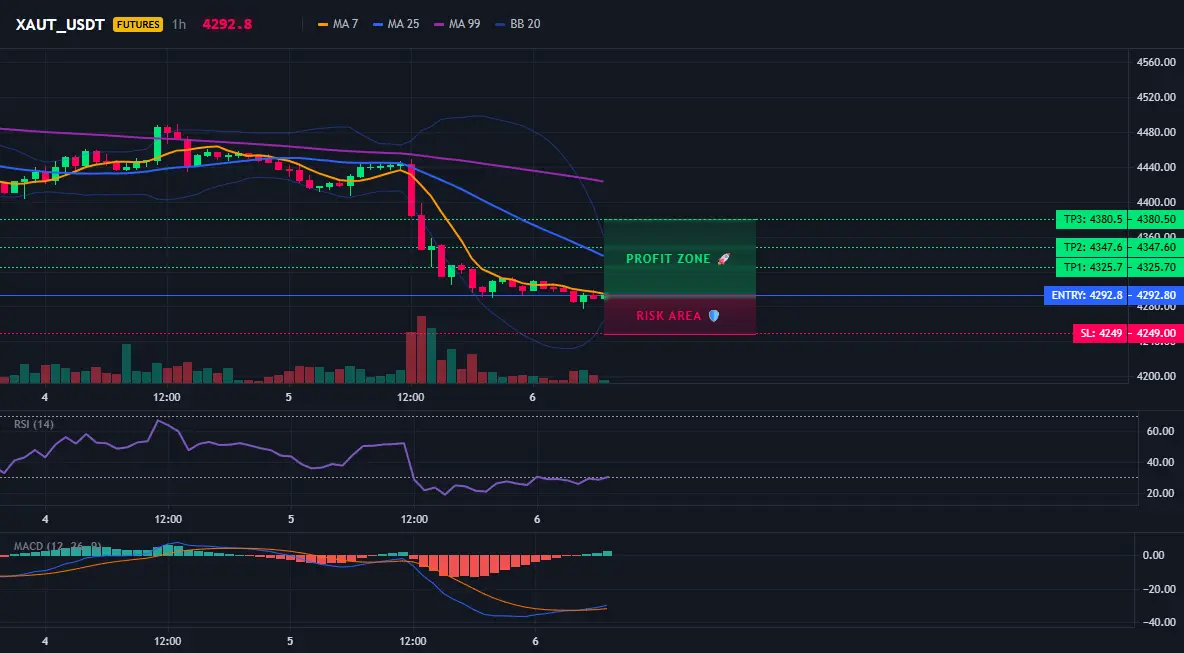Click the rocket icon in profit zone
This screenshot has width=1184, height=653.
723,259
